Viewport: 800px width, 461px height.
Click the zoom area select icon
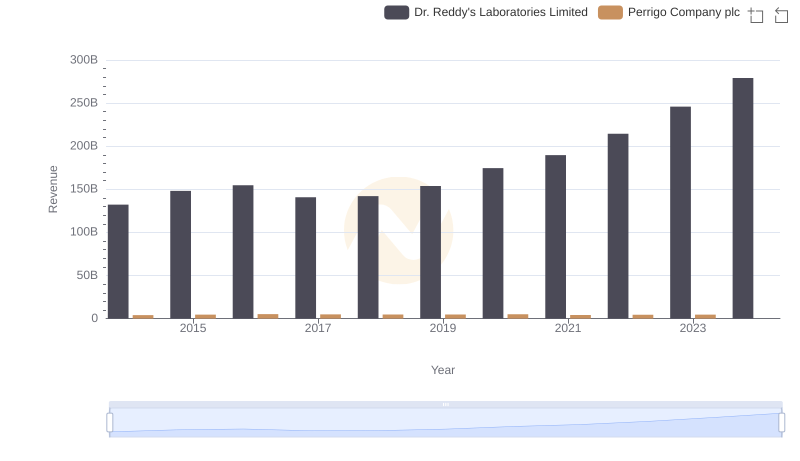(756, 15)
